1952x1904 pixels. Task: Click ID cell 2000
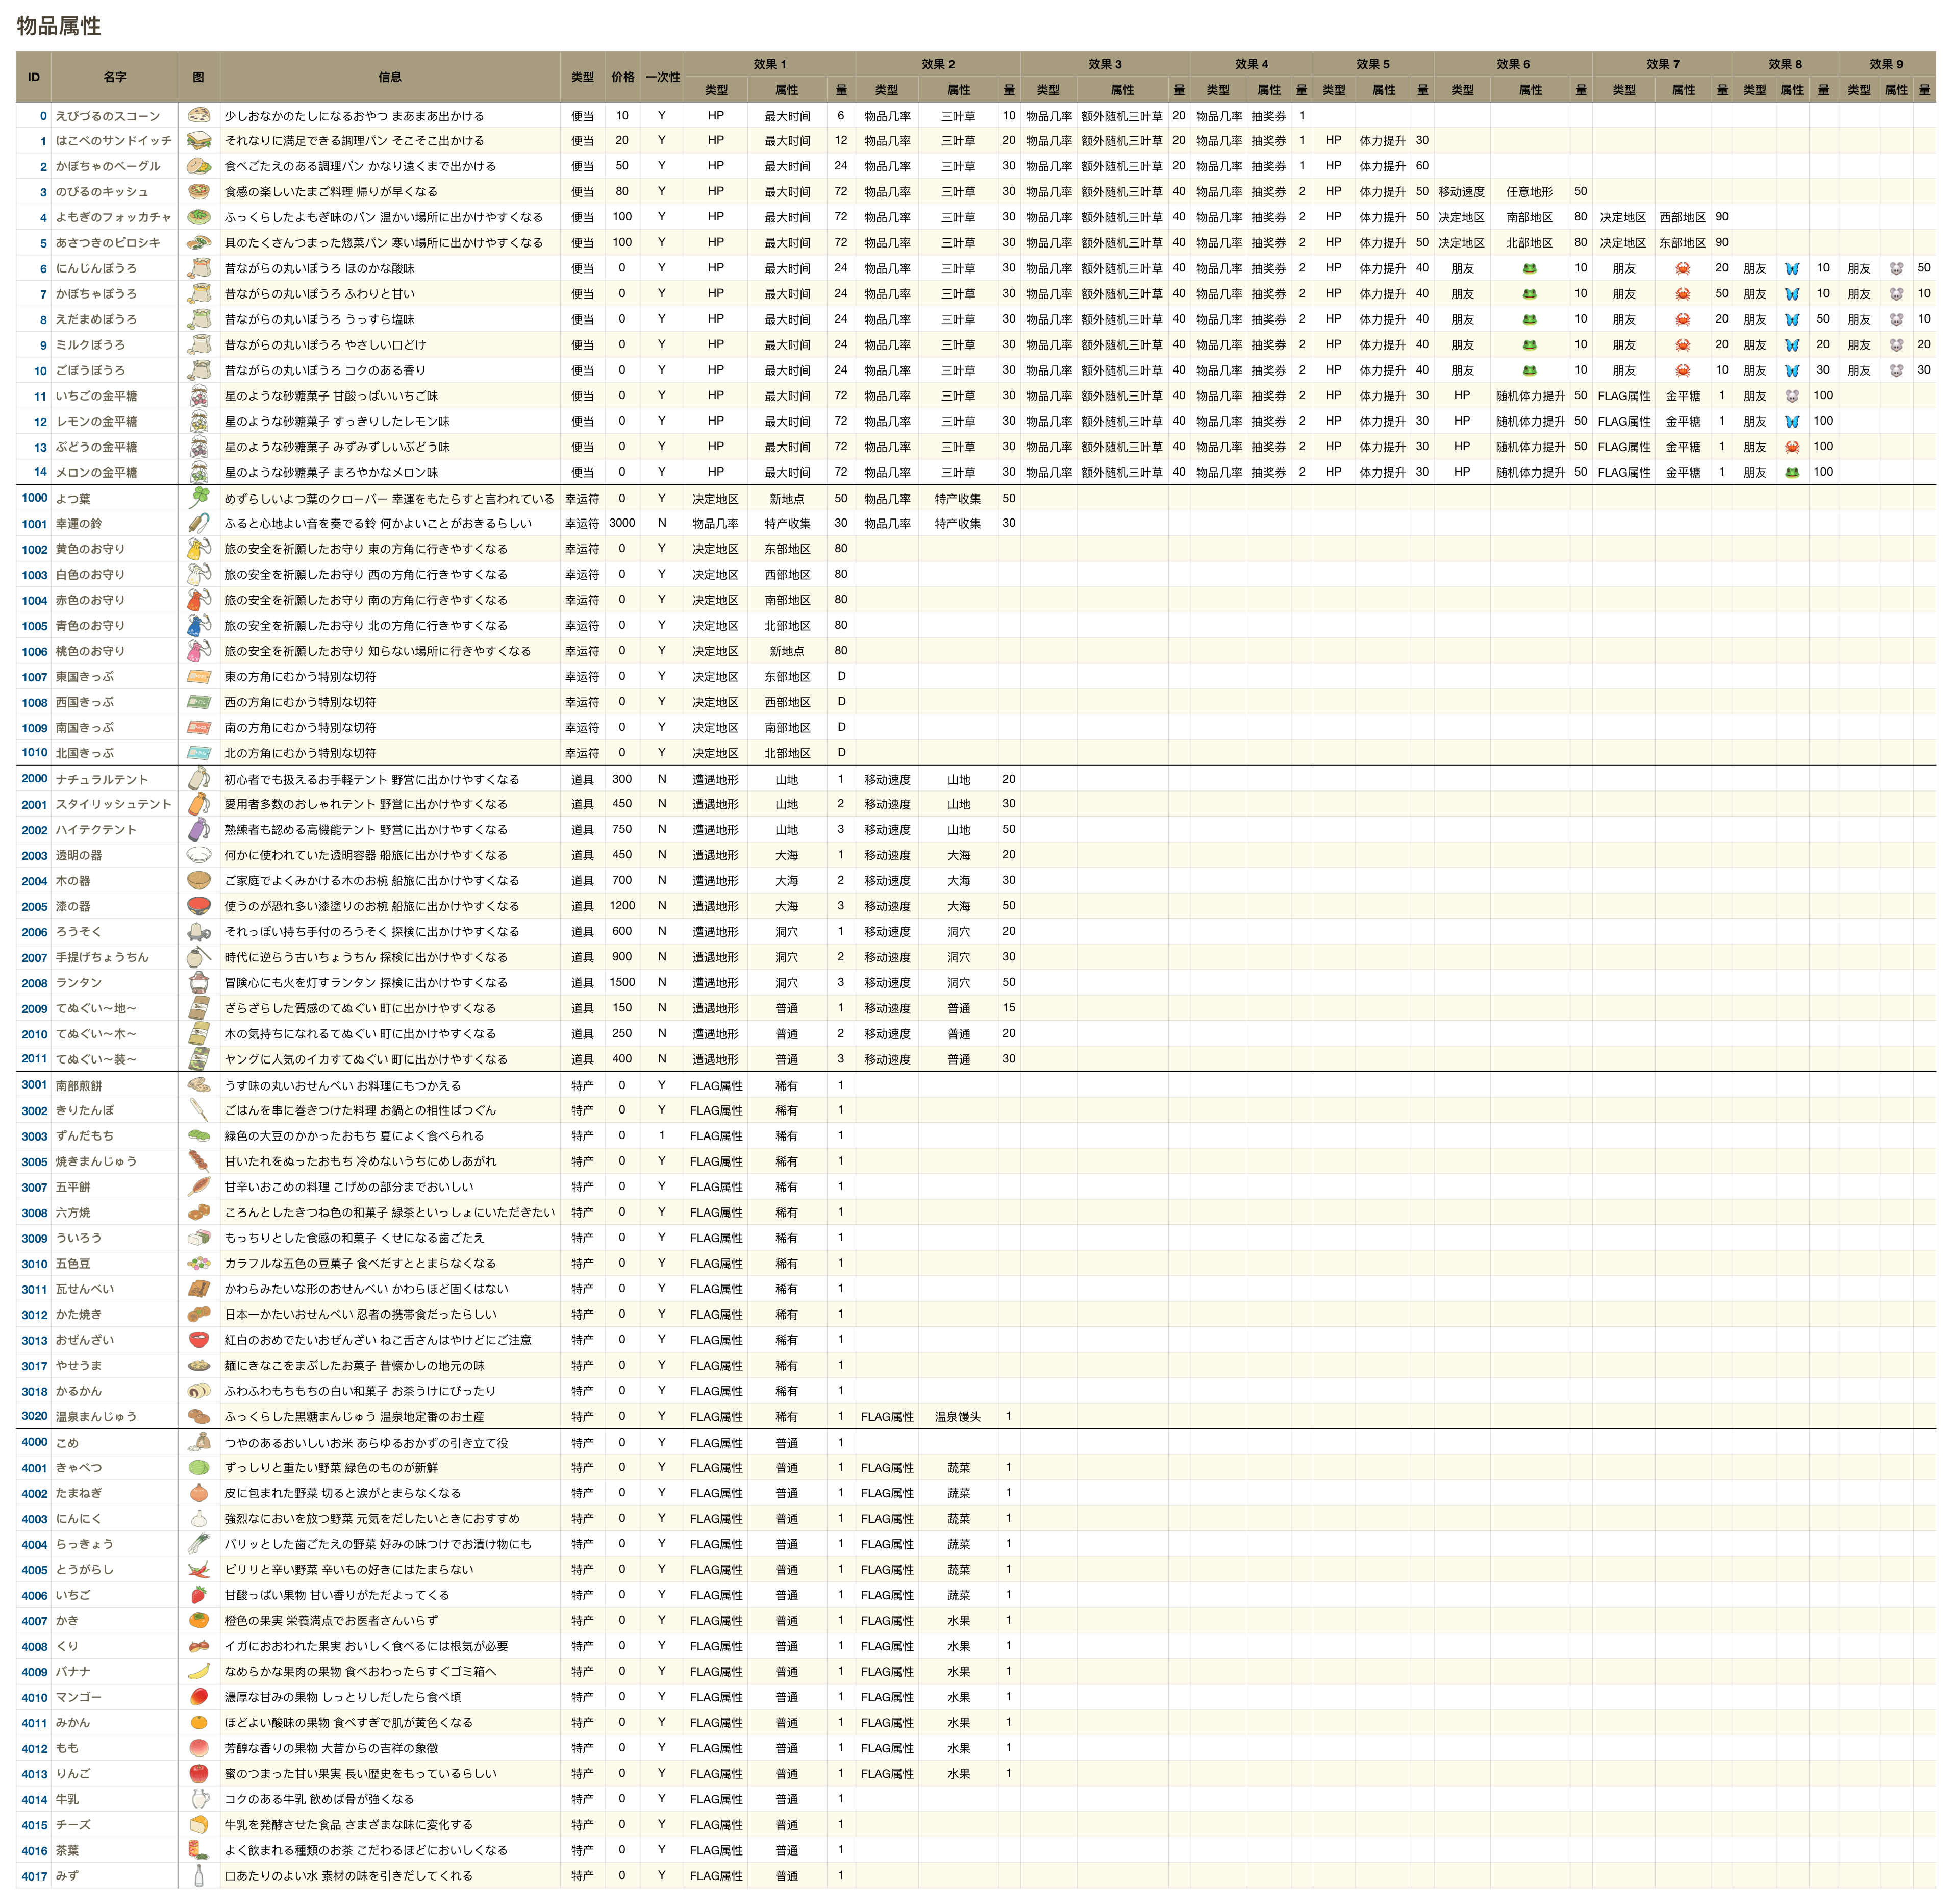34,779
